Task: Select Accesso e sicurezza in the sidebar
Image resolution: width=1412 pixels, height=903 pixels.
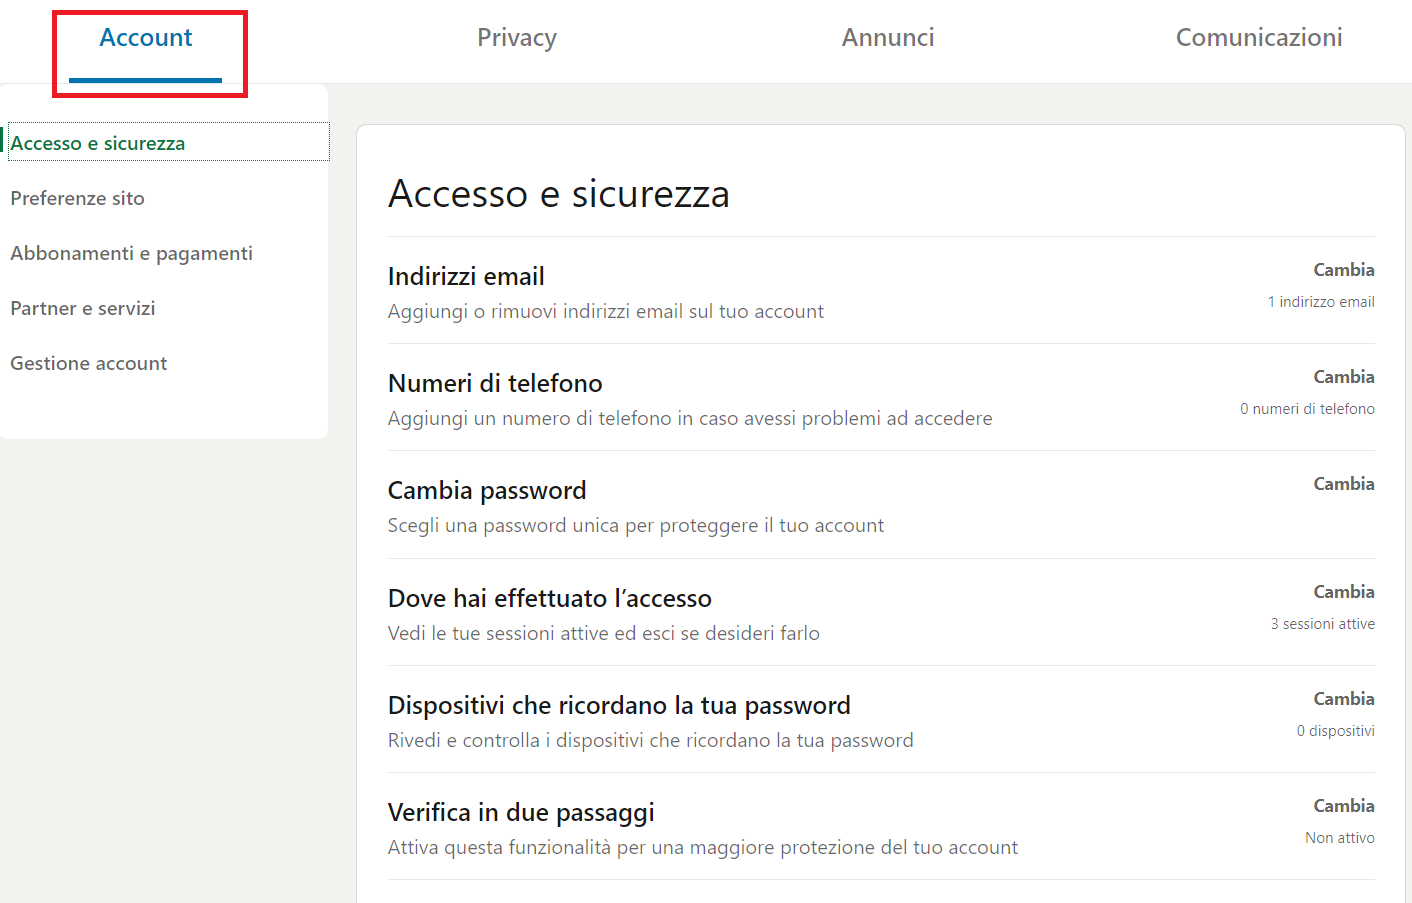Action: [98, 143]
